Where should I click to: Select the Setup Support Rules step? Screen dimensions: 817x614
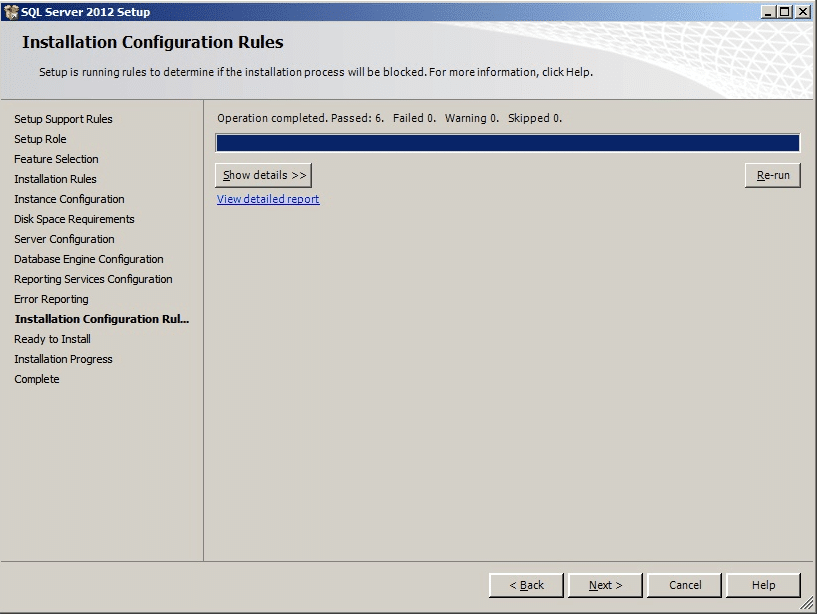pos(62,119)
